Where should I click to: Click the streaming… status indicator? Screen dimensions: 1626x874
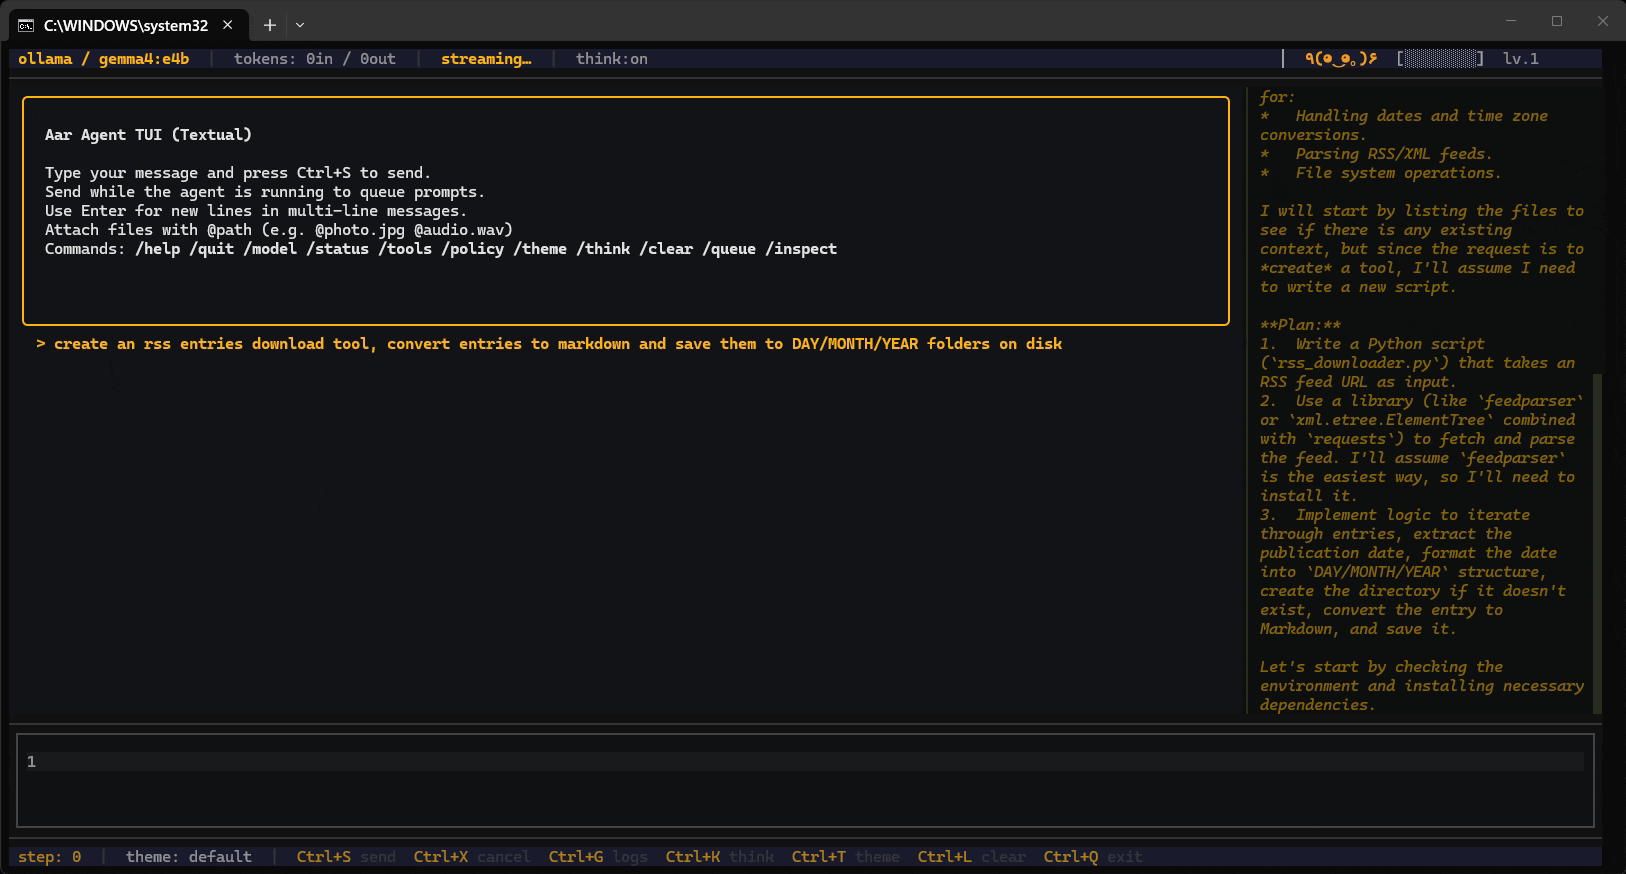tap(486, 59)
